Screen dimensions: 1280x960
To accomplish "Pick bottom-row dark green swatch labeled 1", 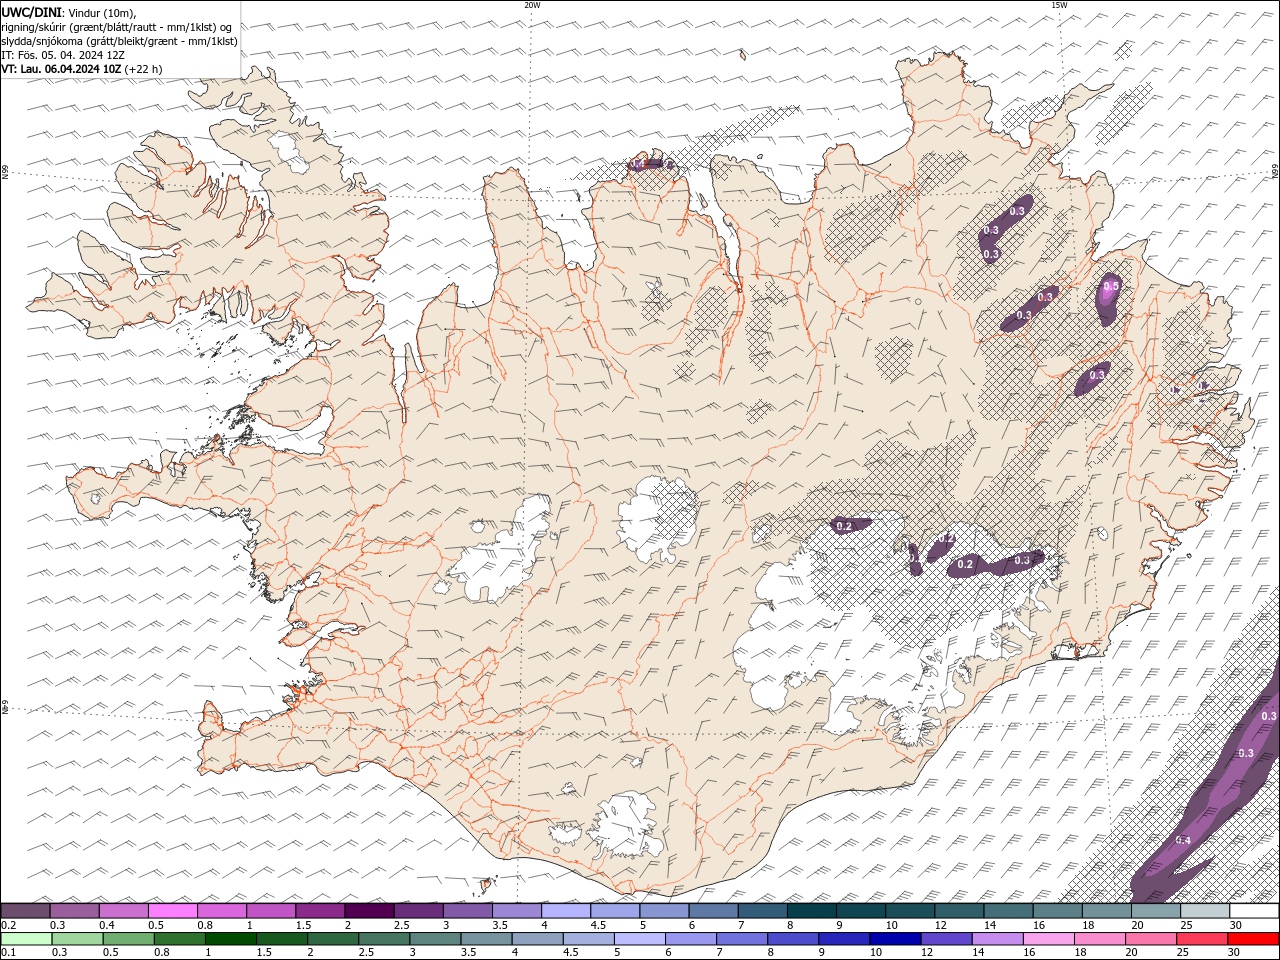I will pos(230,939).
